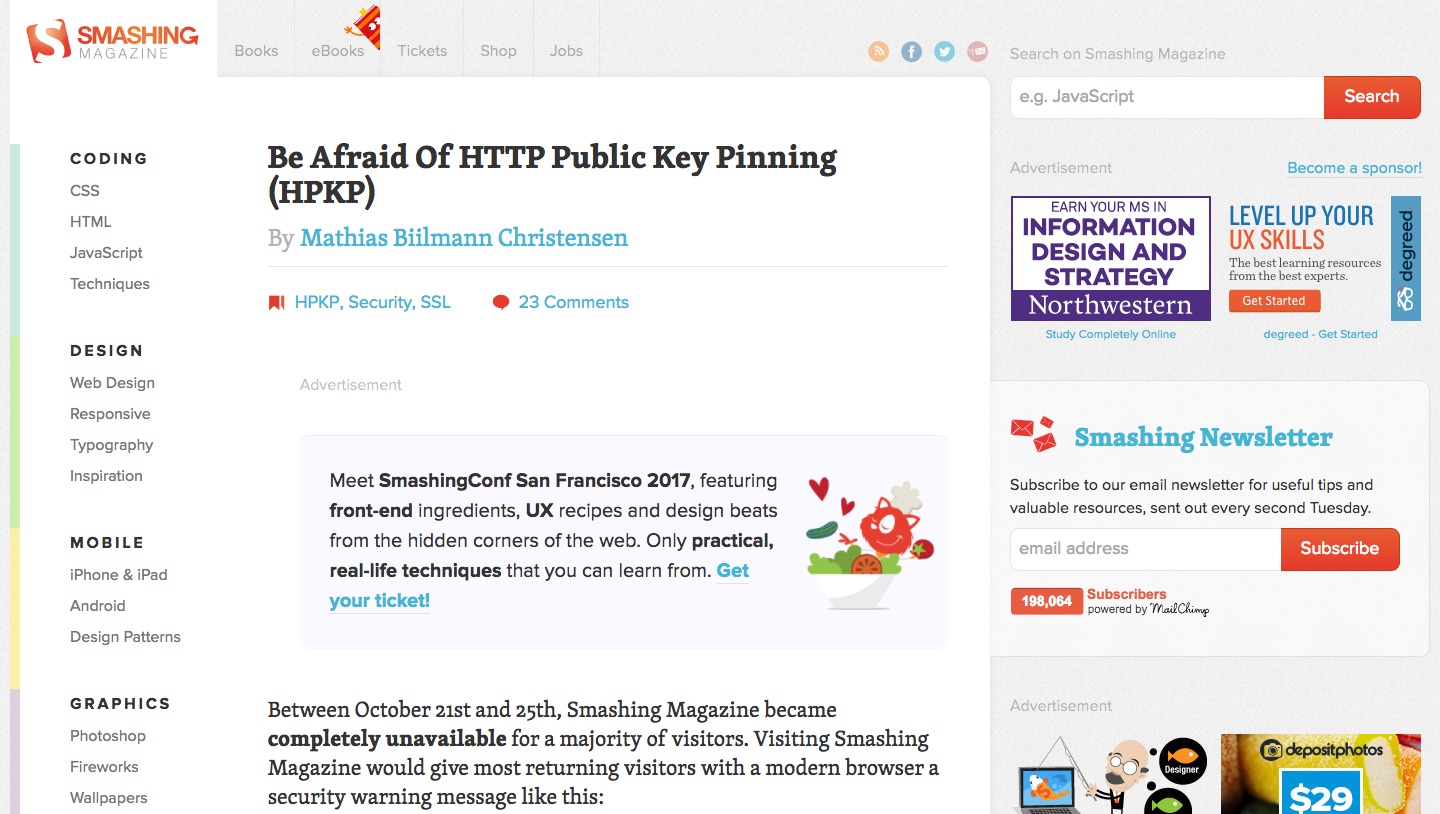Open the Become a sponsor link
This screenshot has height=814, width=1440.
(x=1354, y=167)
